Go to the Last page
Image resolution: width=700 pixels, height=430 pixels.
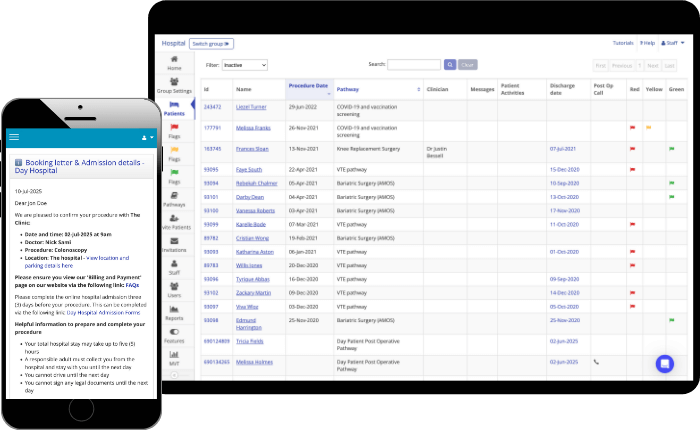669,66
